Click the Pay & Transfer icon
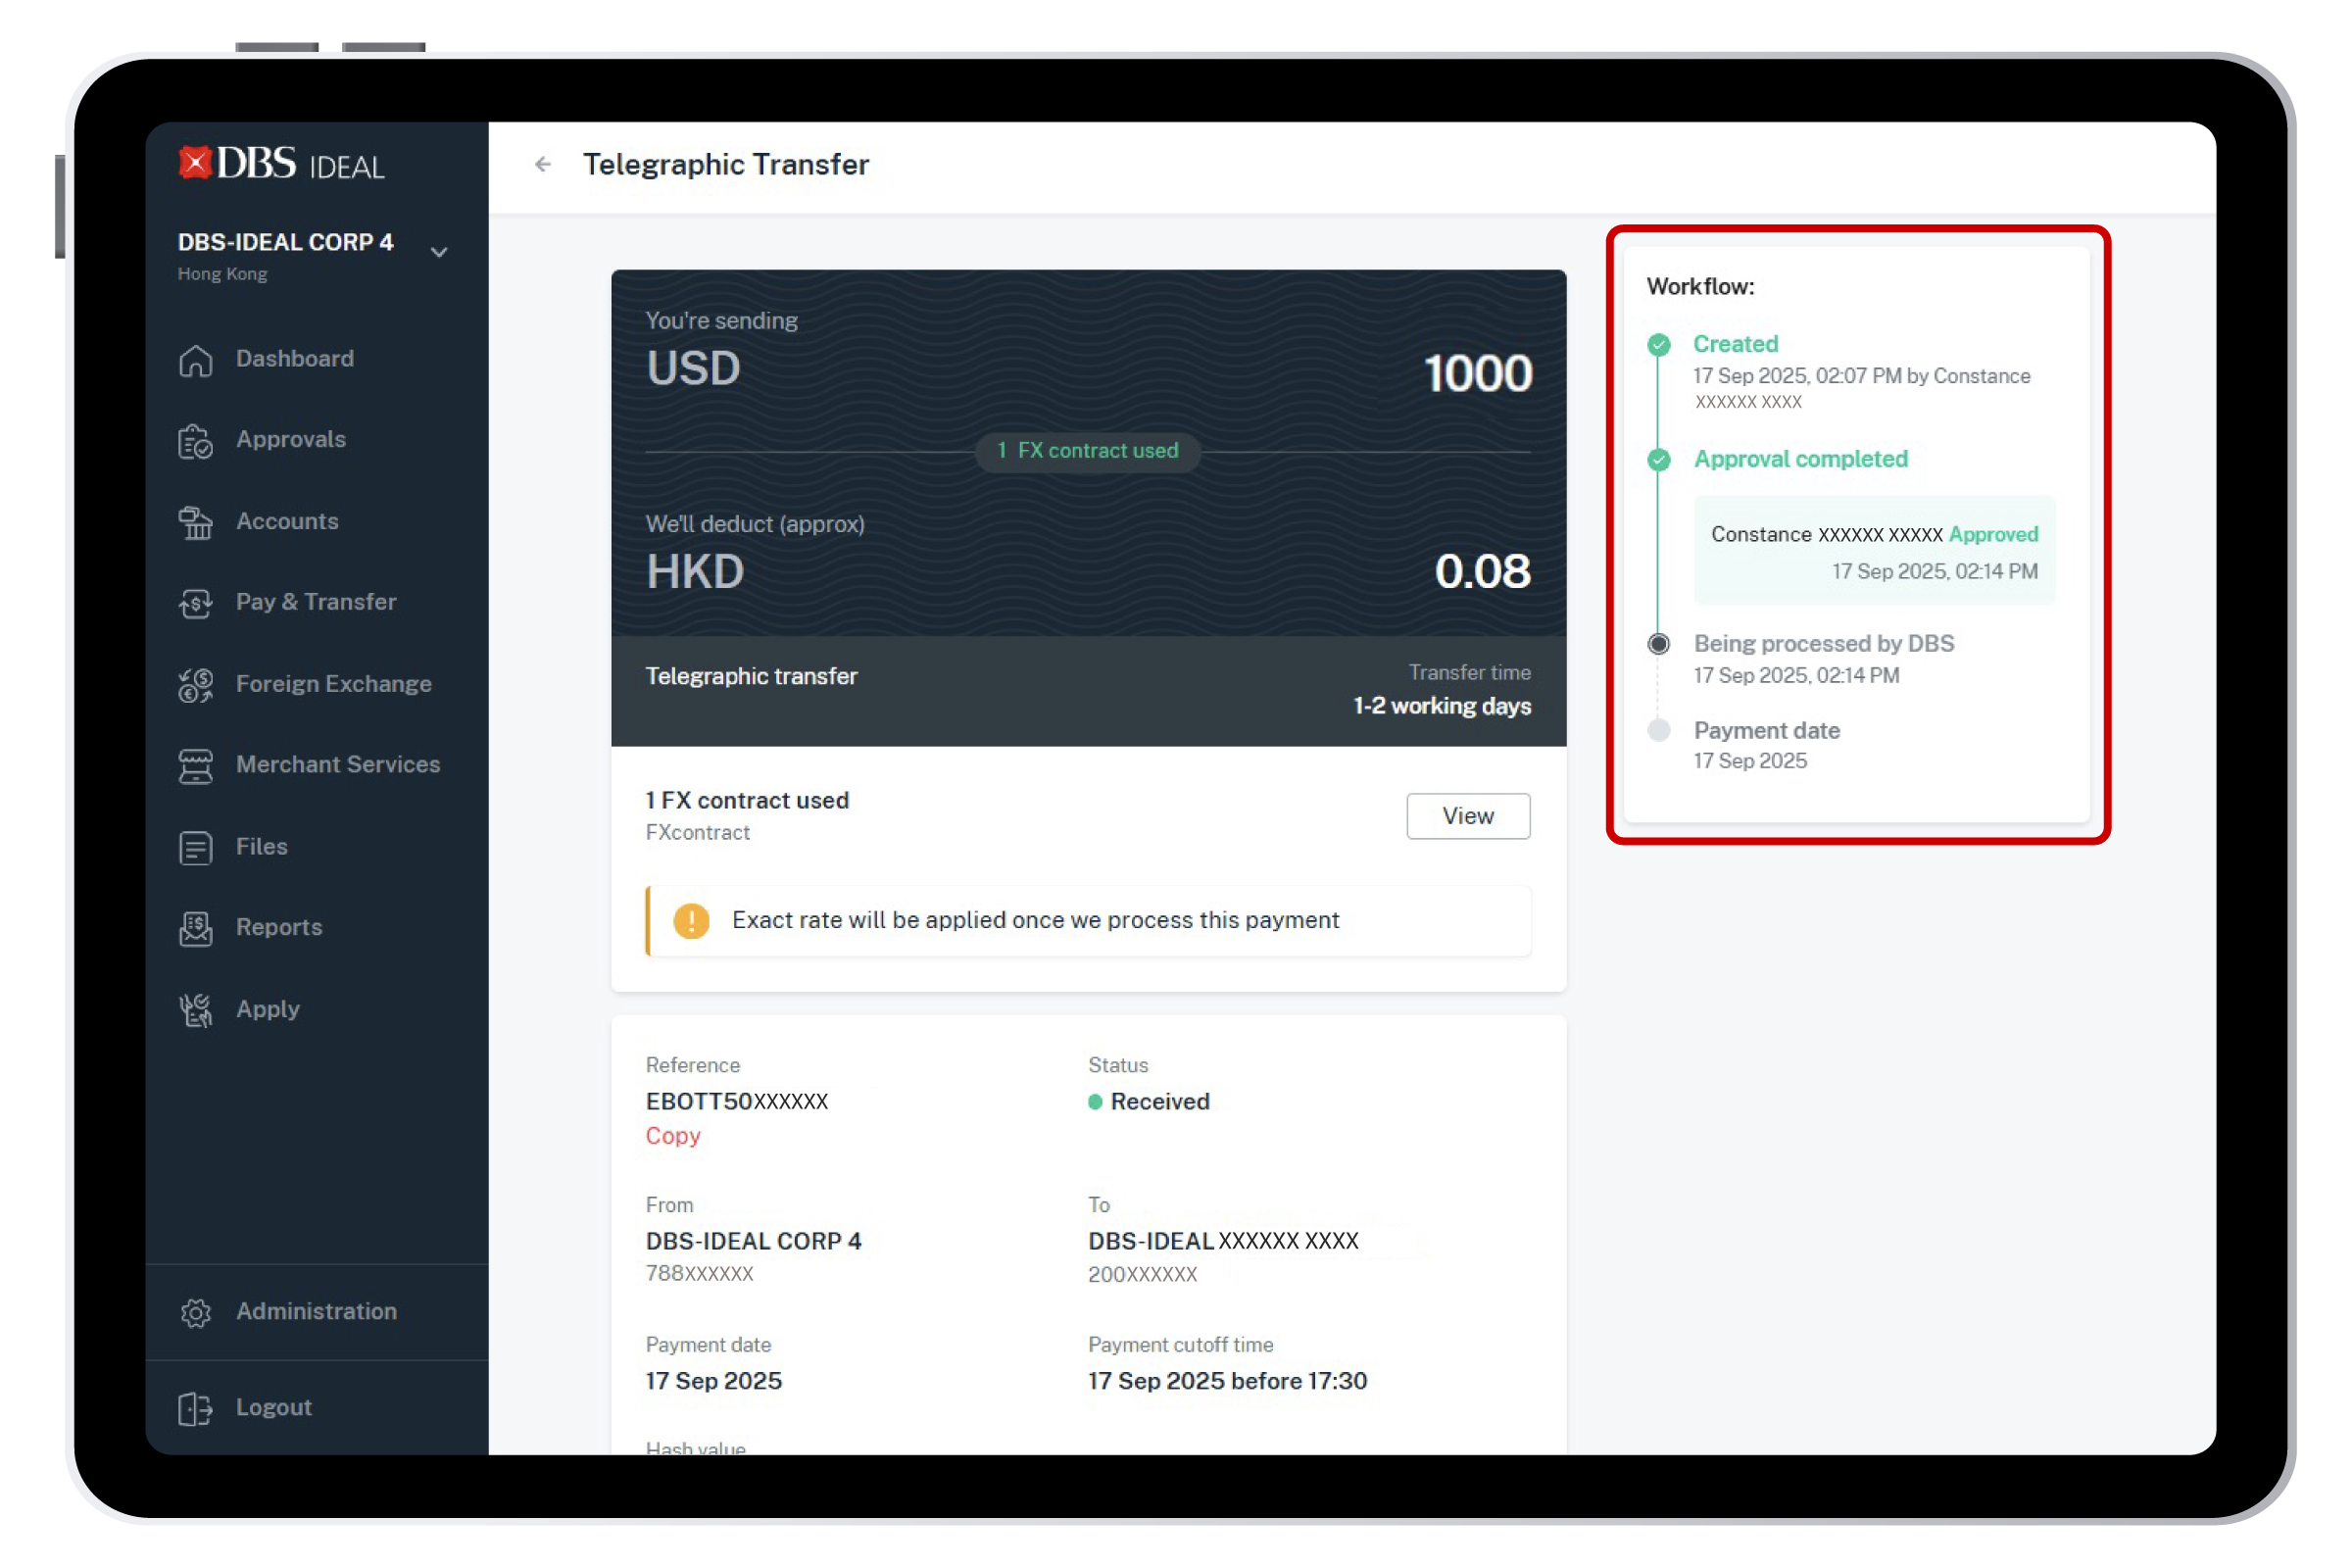2352x1568 pixels. (x=196, y=603)
